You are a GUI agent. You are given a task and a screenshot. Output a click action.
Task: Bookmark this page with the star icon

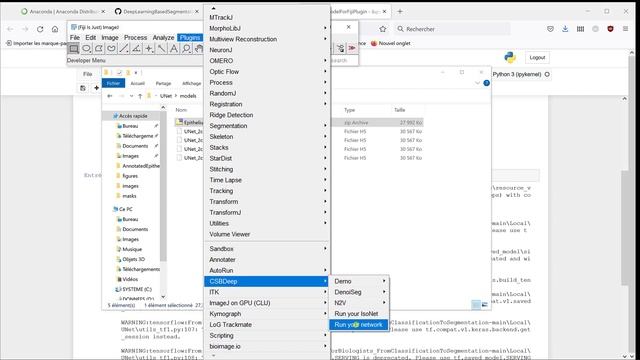click(x=382, y=29)
